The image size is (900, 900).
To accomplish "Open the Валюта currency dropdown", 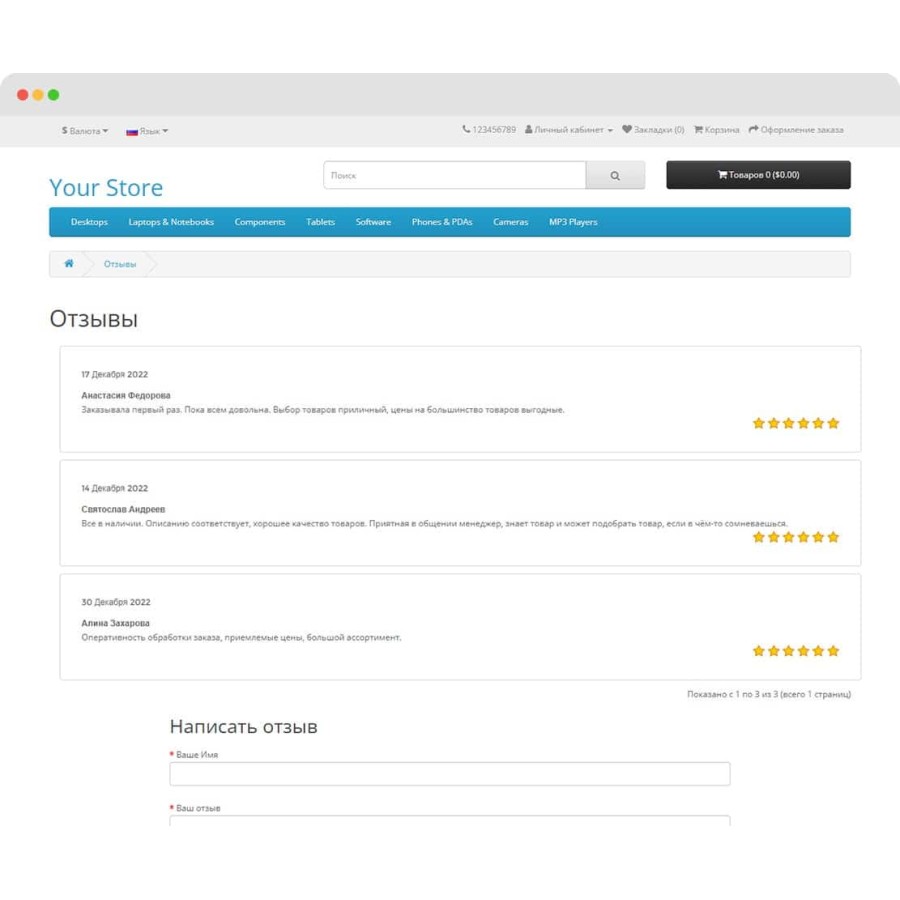I will (x=85, y=131).
